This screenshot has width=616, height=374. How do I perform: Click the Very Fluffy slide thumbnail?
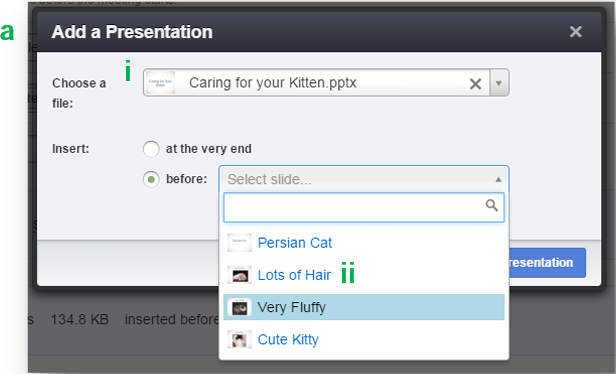239,307
